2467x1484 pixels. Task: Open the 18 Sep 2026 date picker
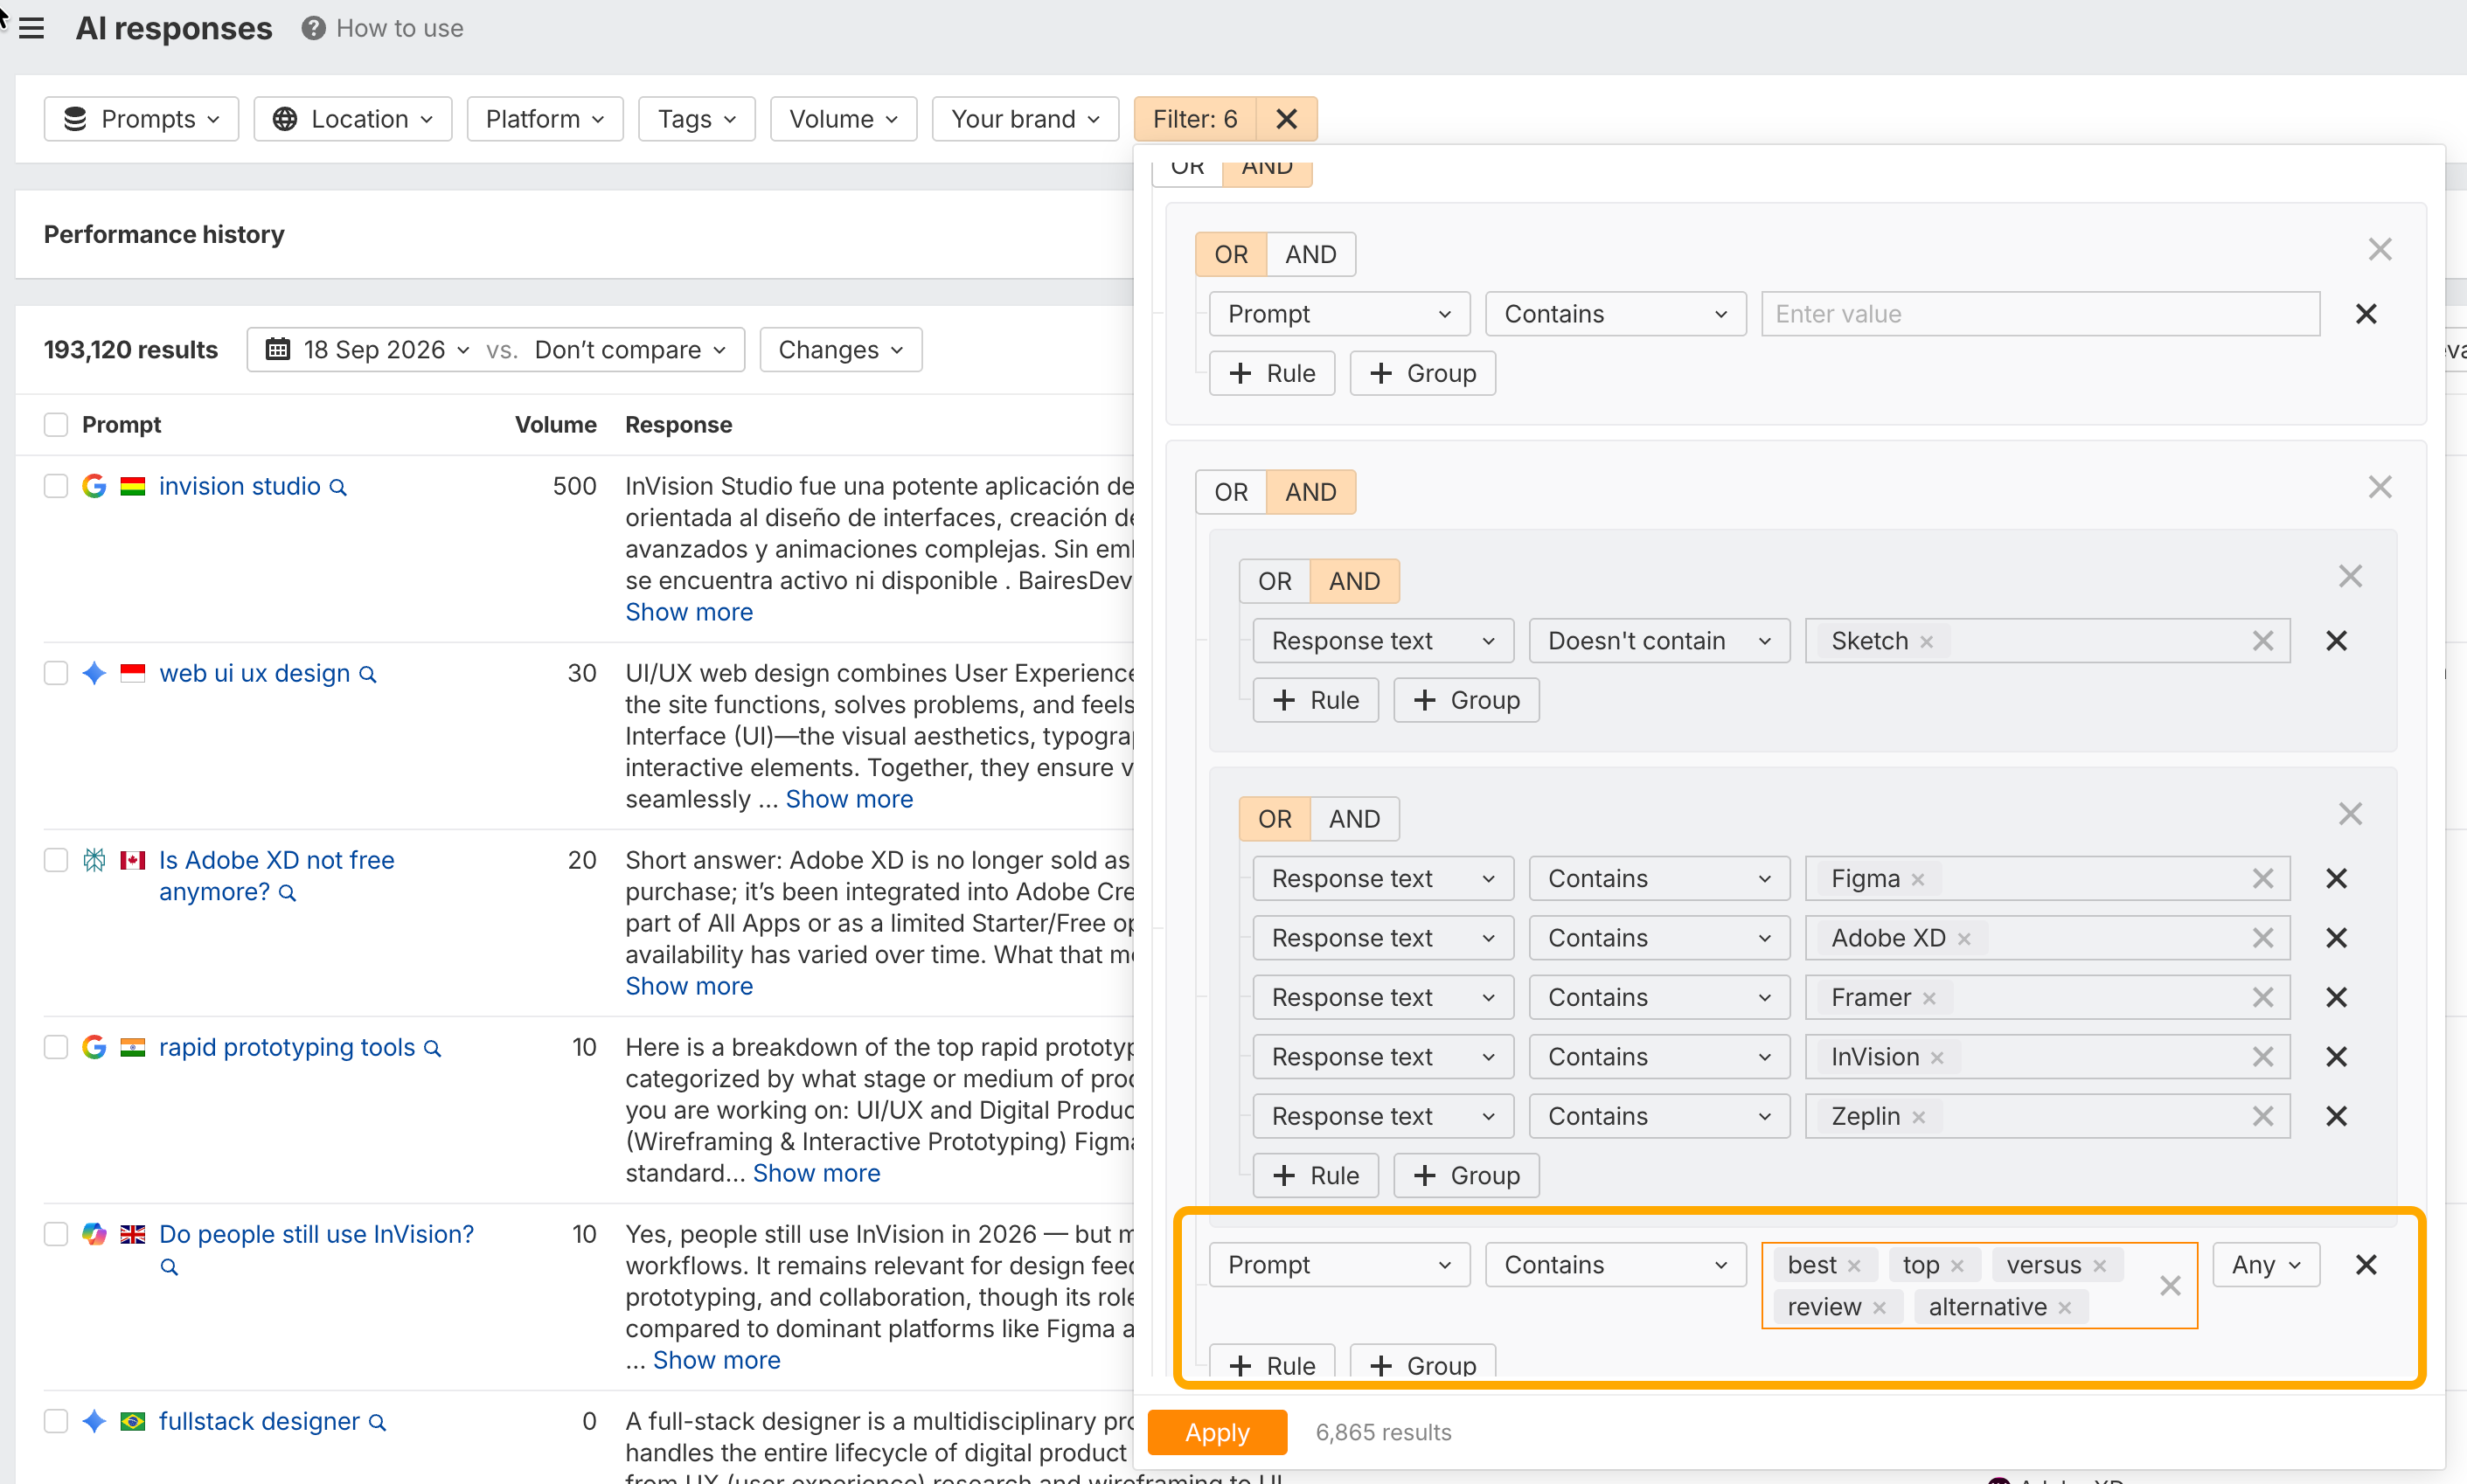point(367,350)
